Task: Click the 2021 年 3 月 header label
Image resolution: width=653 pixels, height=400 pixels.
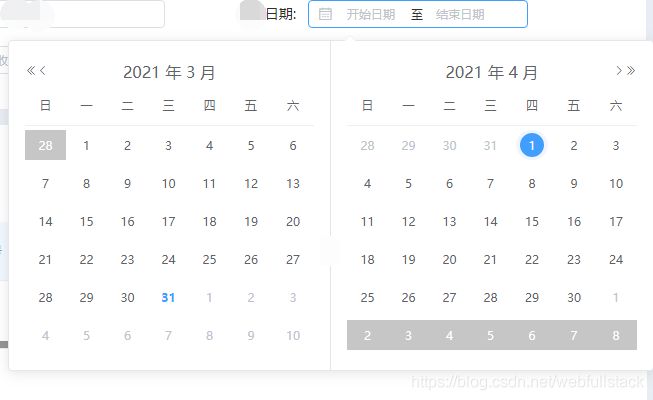Action: coord(169,72)
